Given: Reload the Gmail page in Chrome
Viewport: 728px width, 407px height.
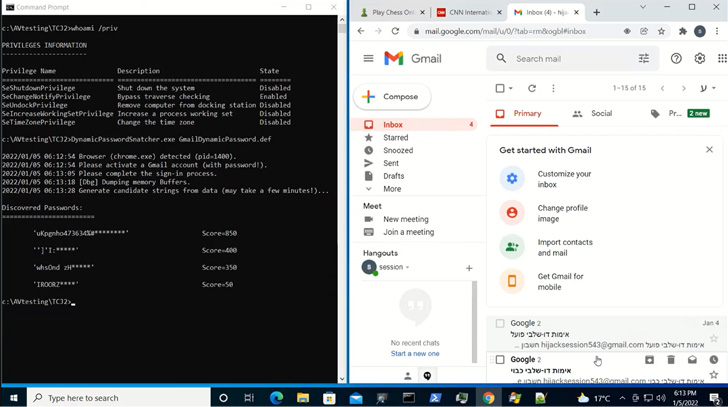Looking at the screenshot, I should pyautogui.click(x=395, y=31).
